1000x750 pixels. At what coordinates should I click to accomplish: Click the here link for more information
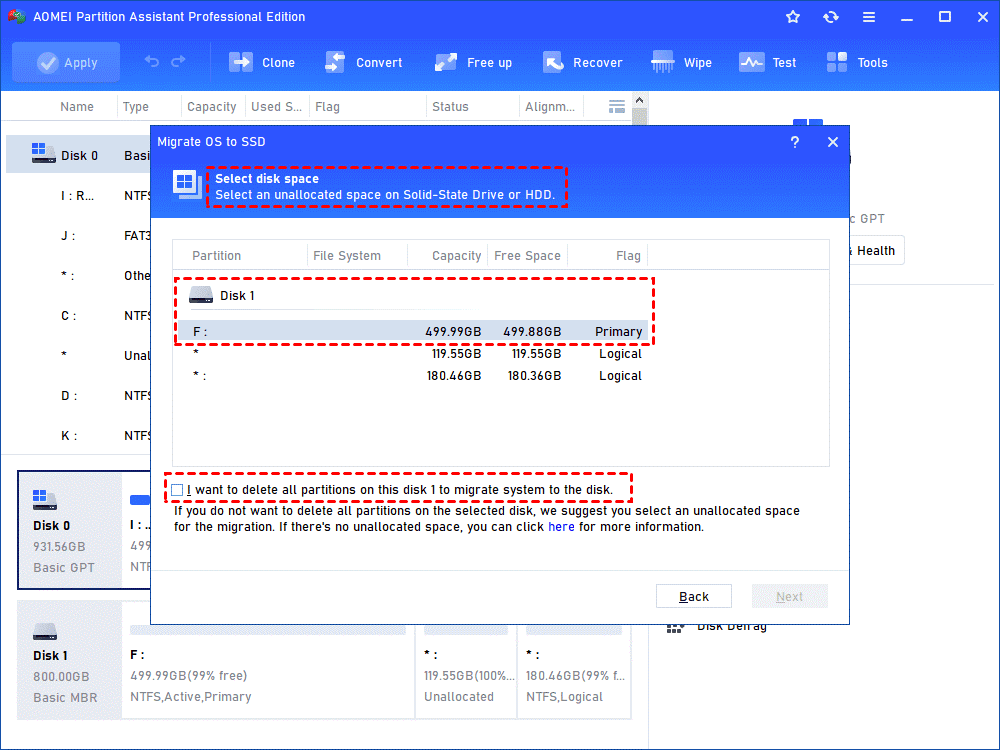(561, 526)
